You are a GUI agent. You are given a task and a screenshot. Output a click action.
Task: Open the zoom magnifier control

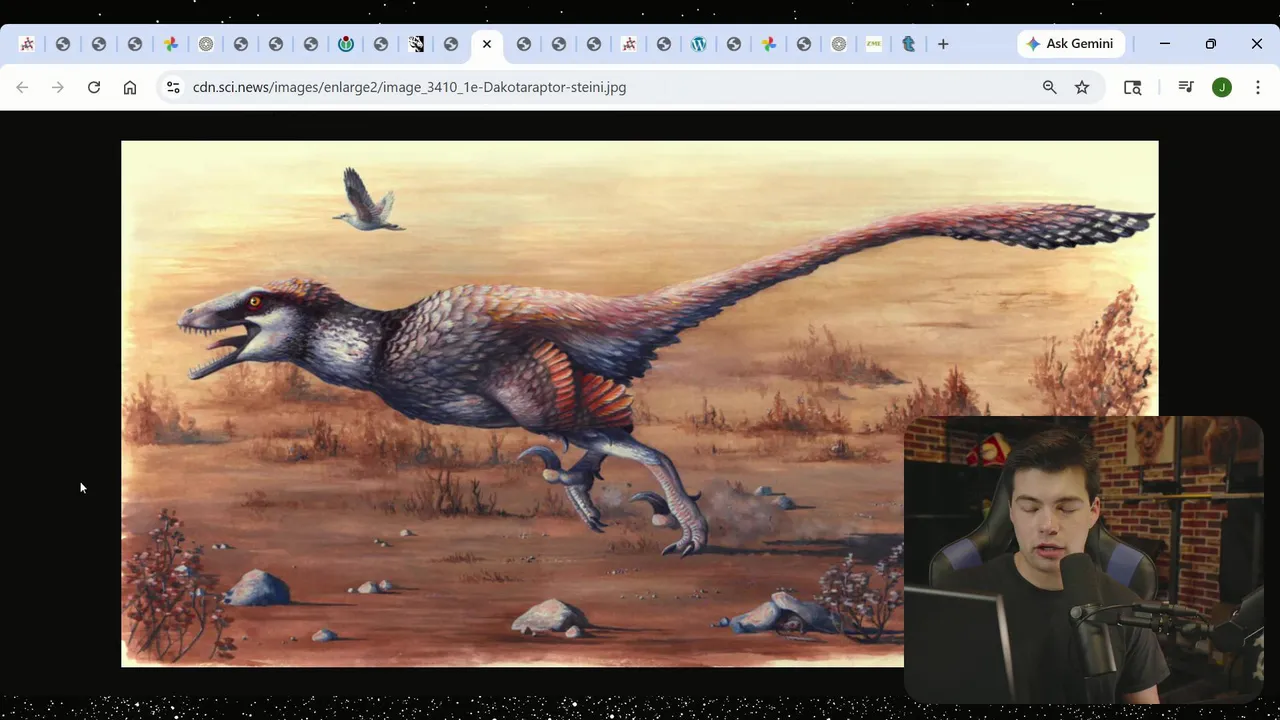click(x=1050, y=87)
